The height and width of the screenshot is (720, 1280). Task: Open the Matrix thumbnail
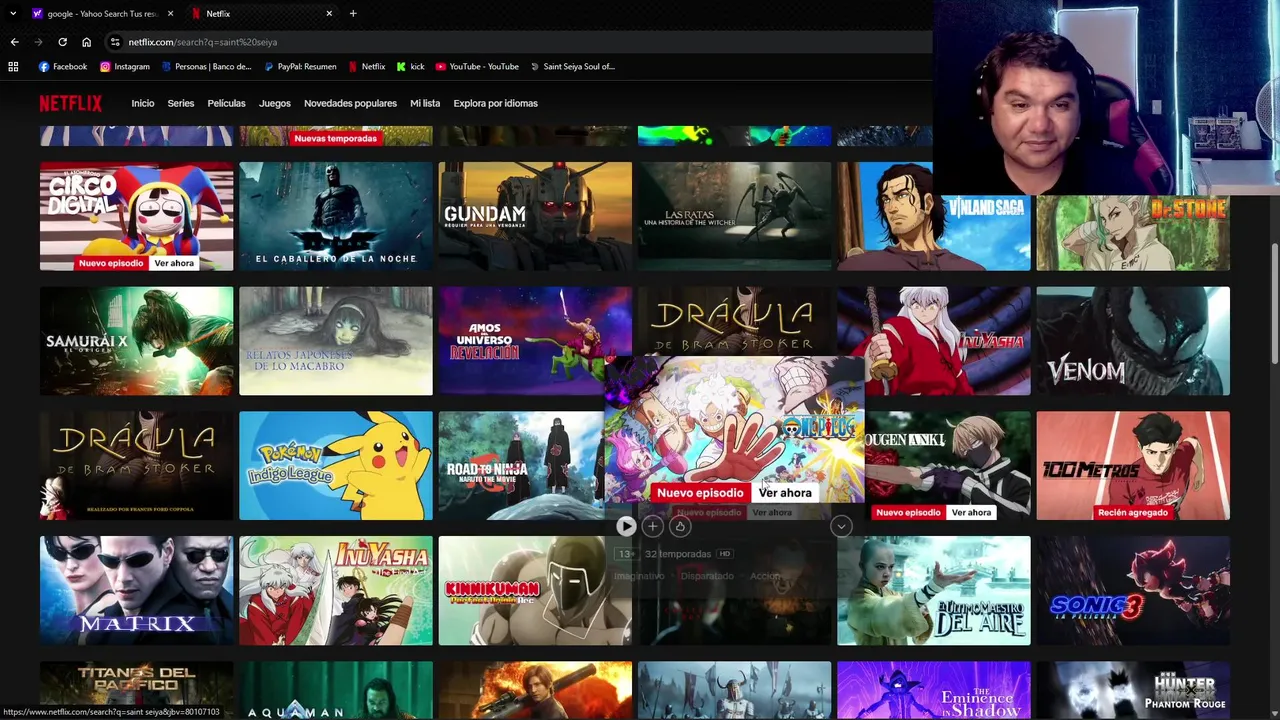point(136,590)
